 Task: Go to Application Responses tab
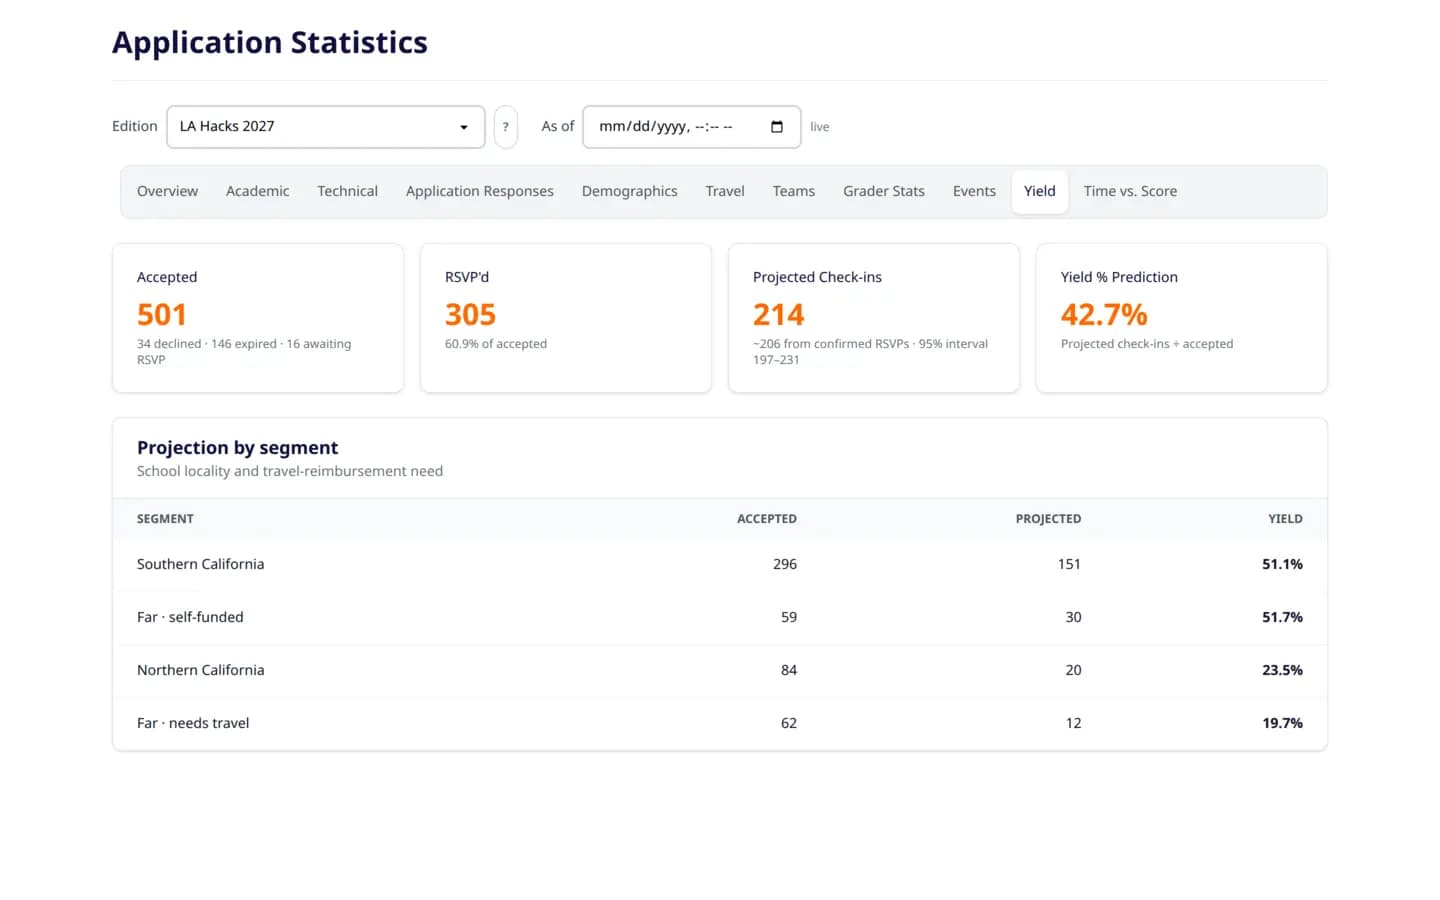point(479,191)
